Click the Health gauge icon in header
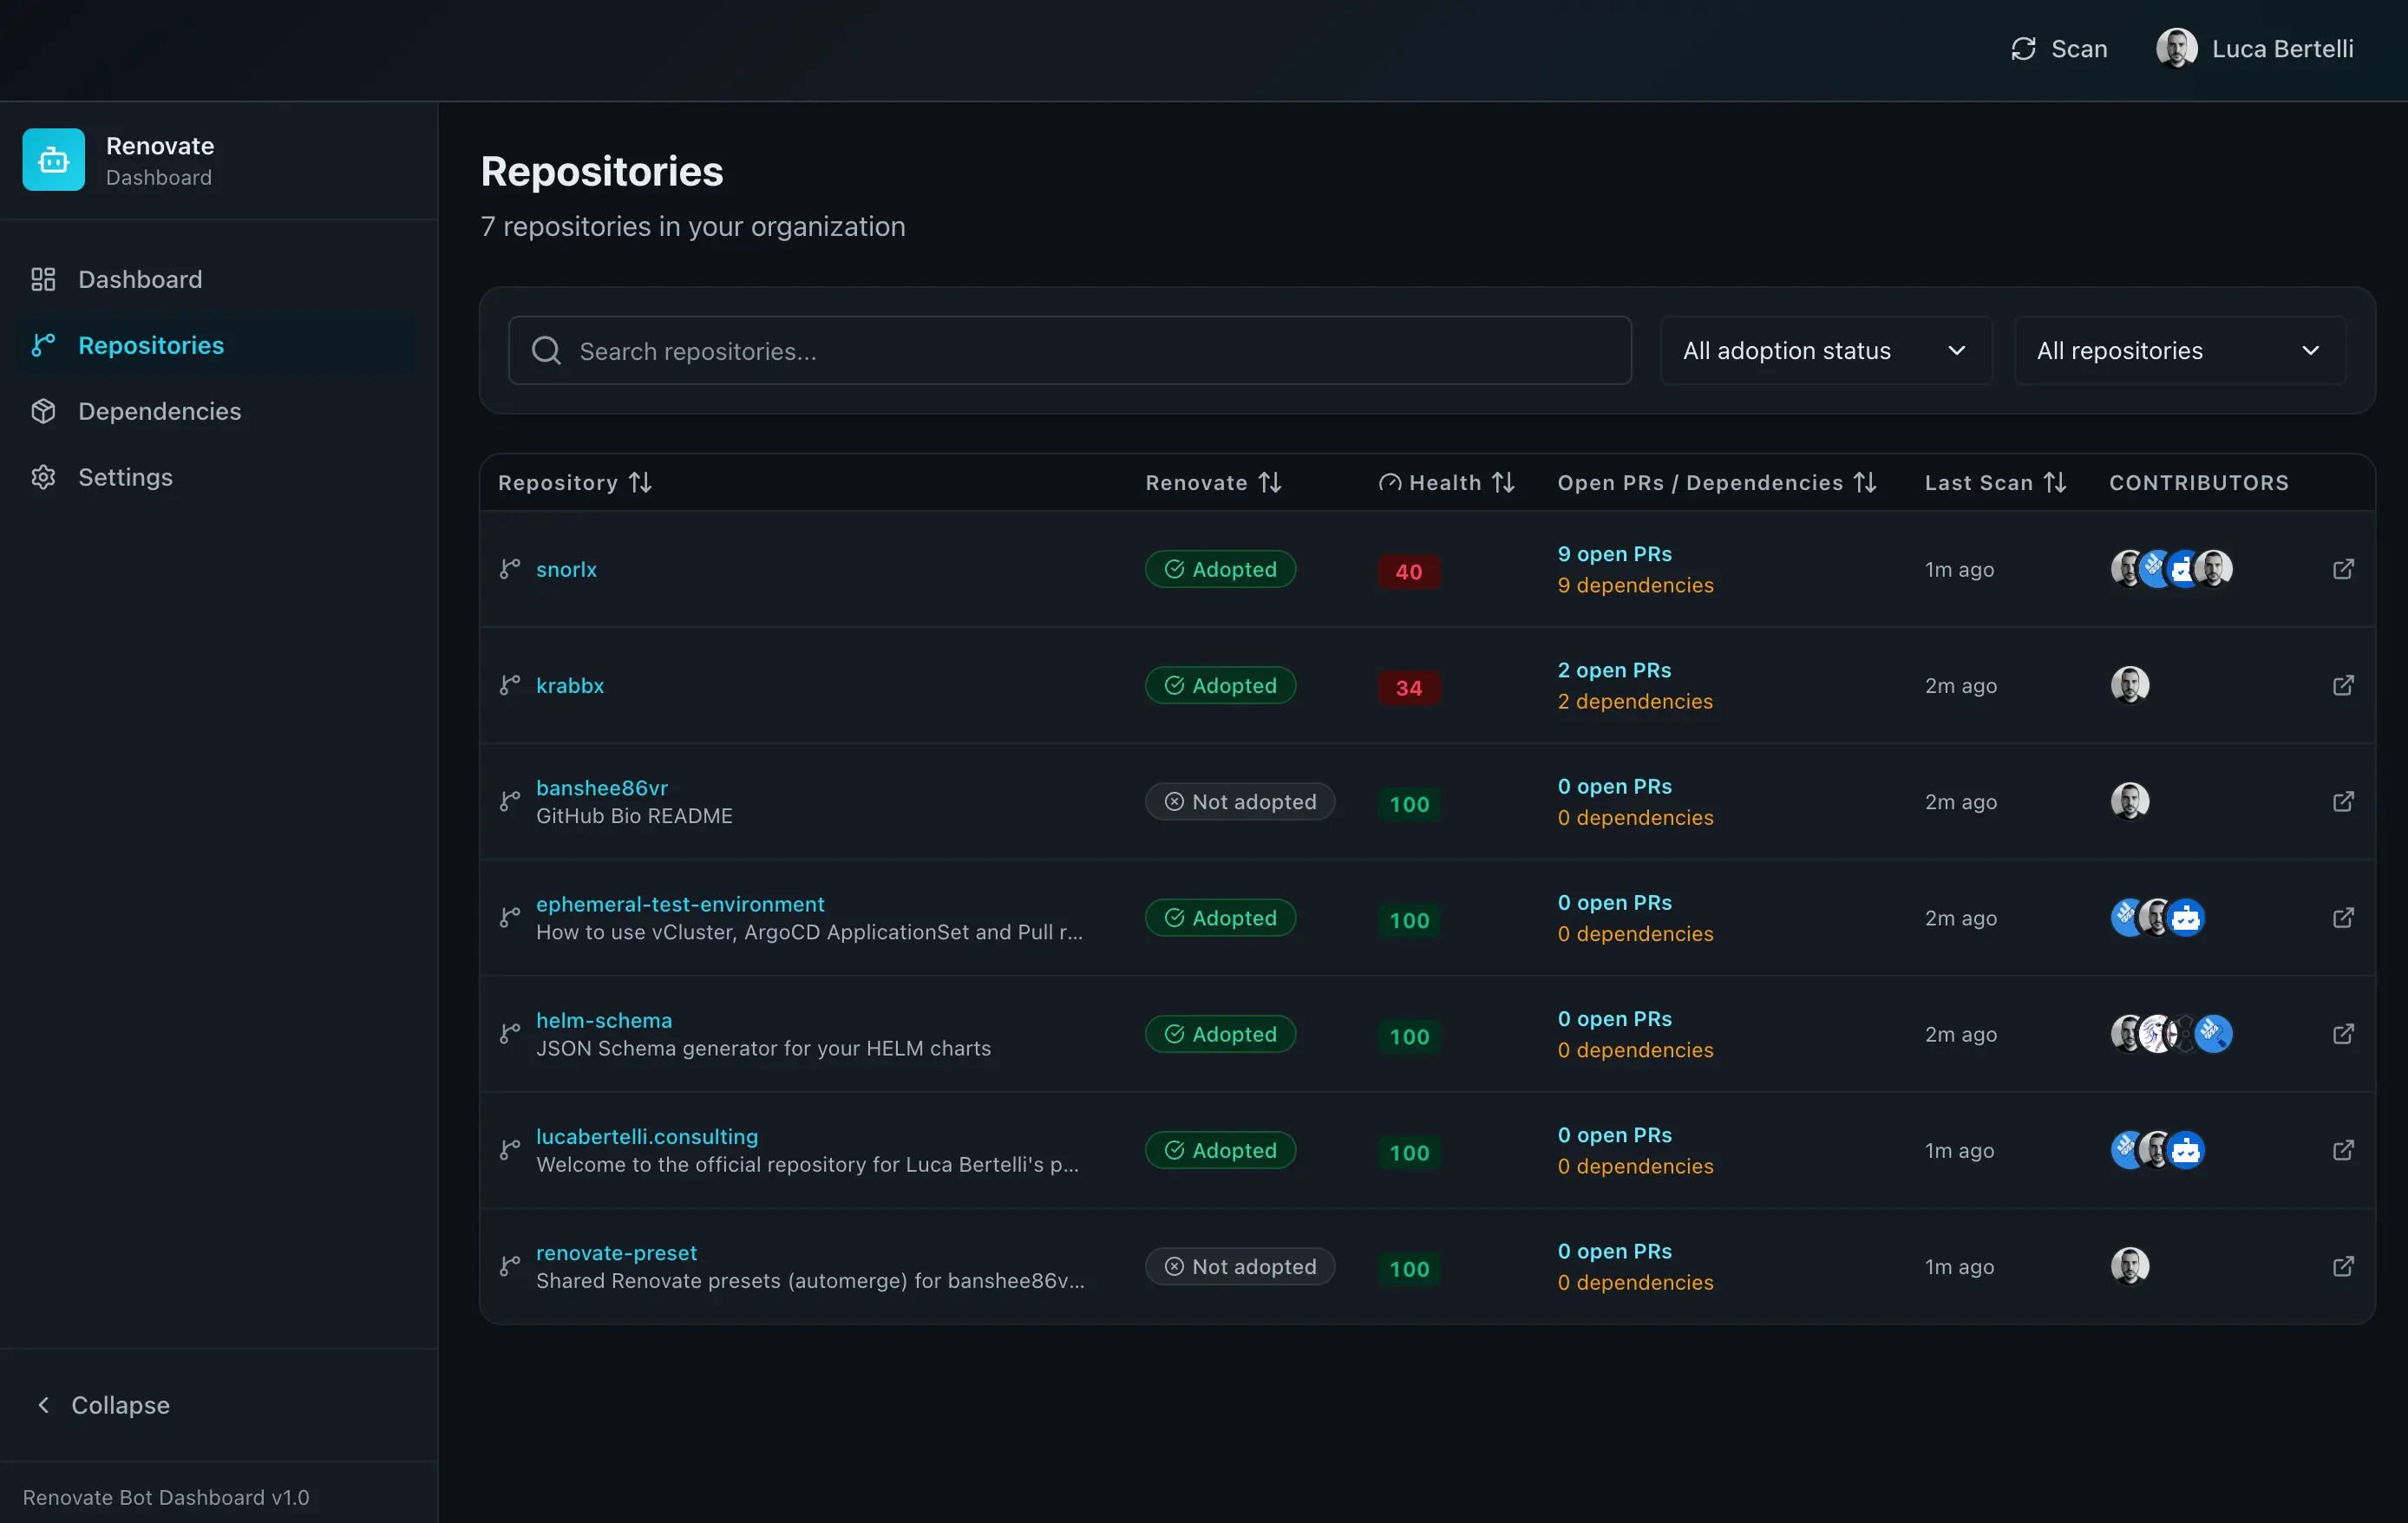The image size is (2408, 1523). [1389, 483]
